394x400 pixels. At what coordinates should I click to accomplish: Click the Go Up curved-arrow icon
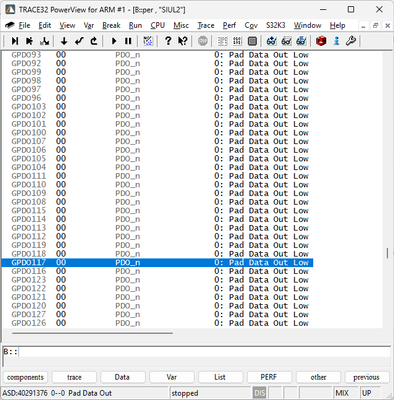[94, 41]
